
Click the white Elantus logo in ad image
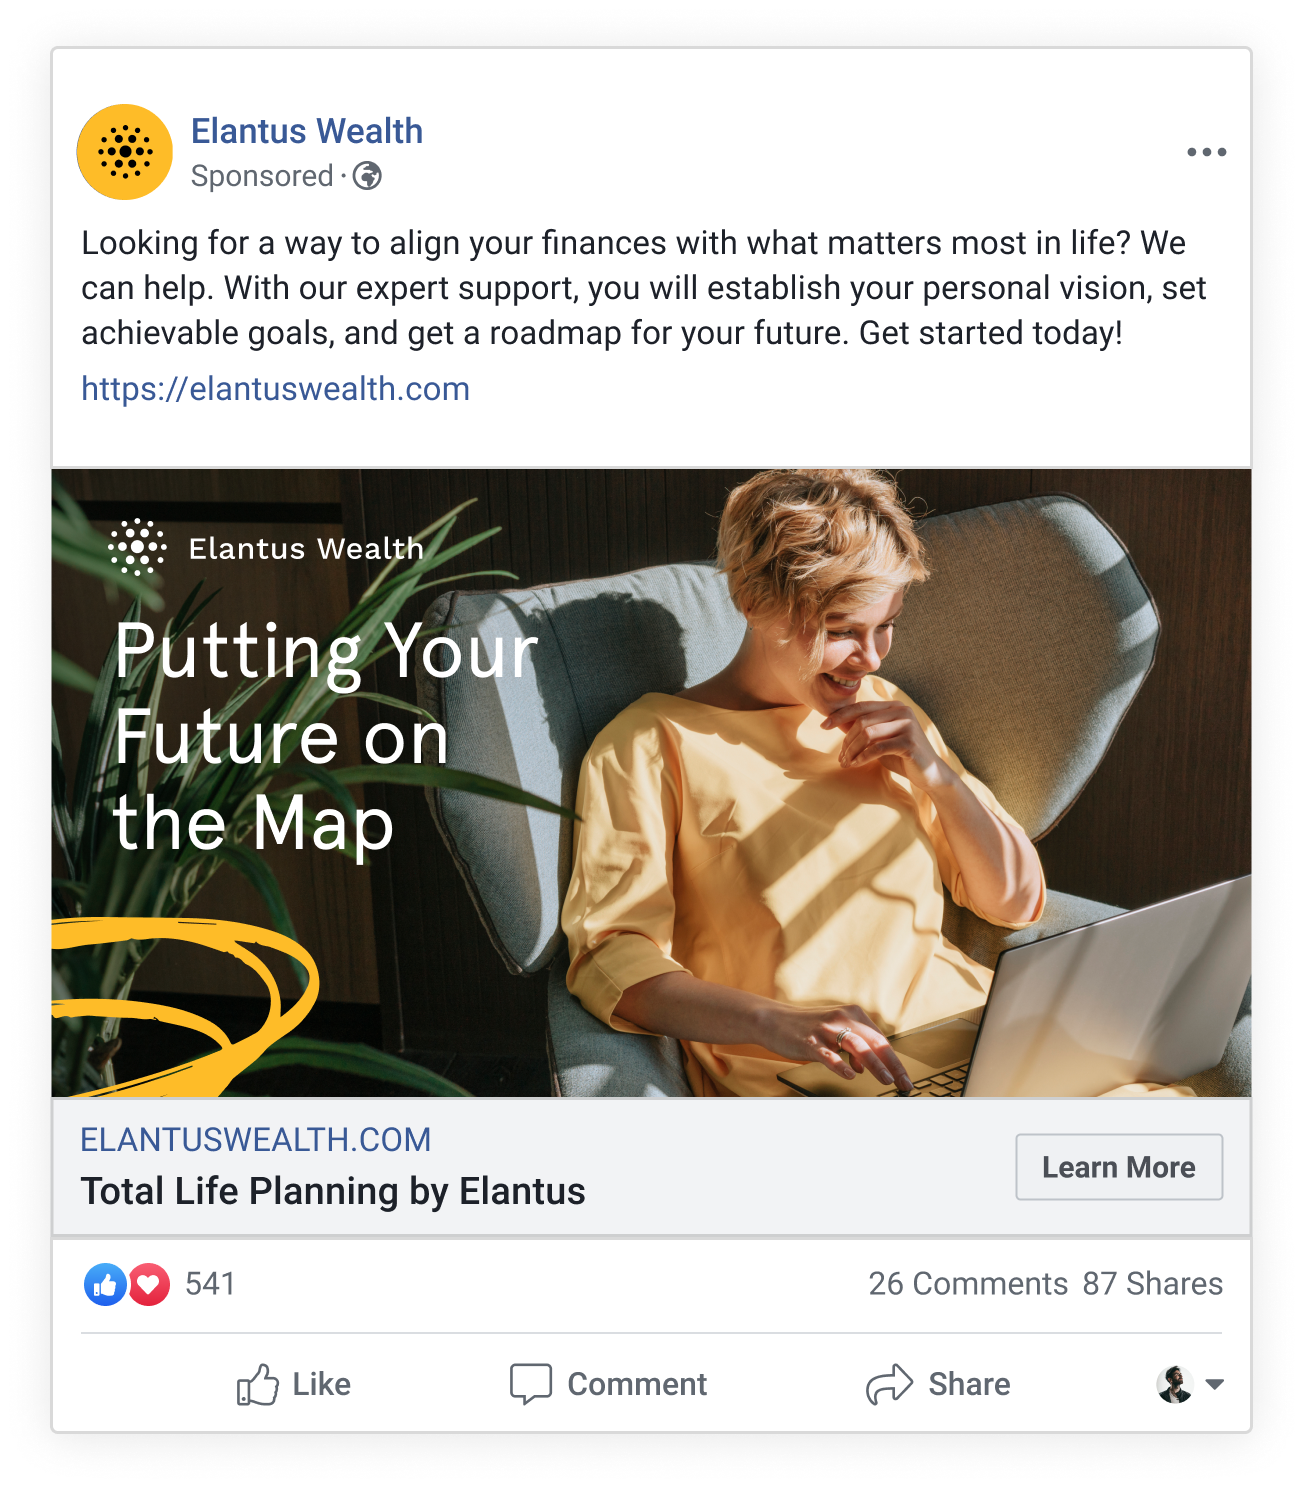[x=137, y=547]
